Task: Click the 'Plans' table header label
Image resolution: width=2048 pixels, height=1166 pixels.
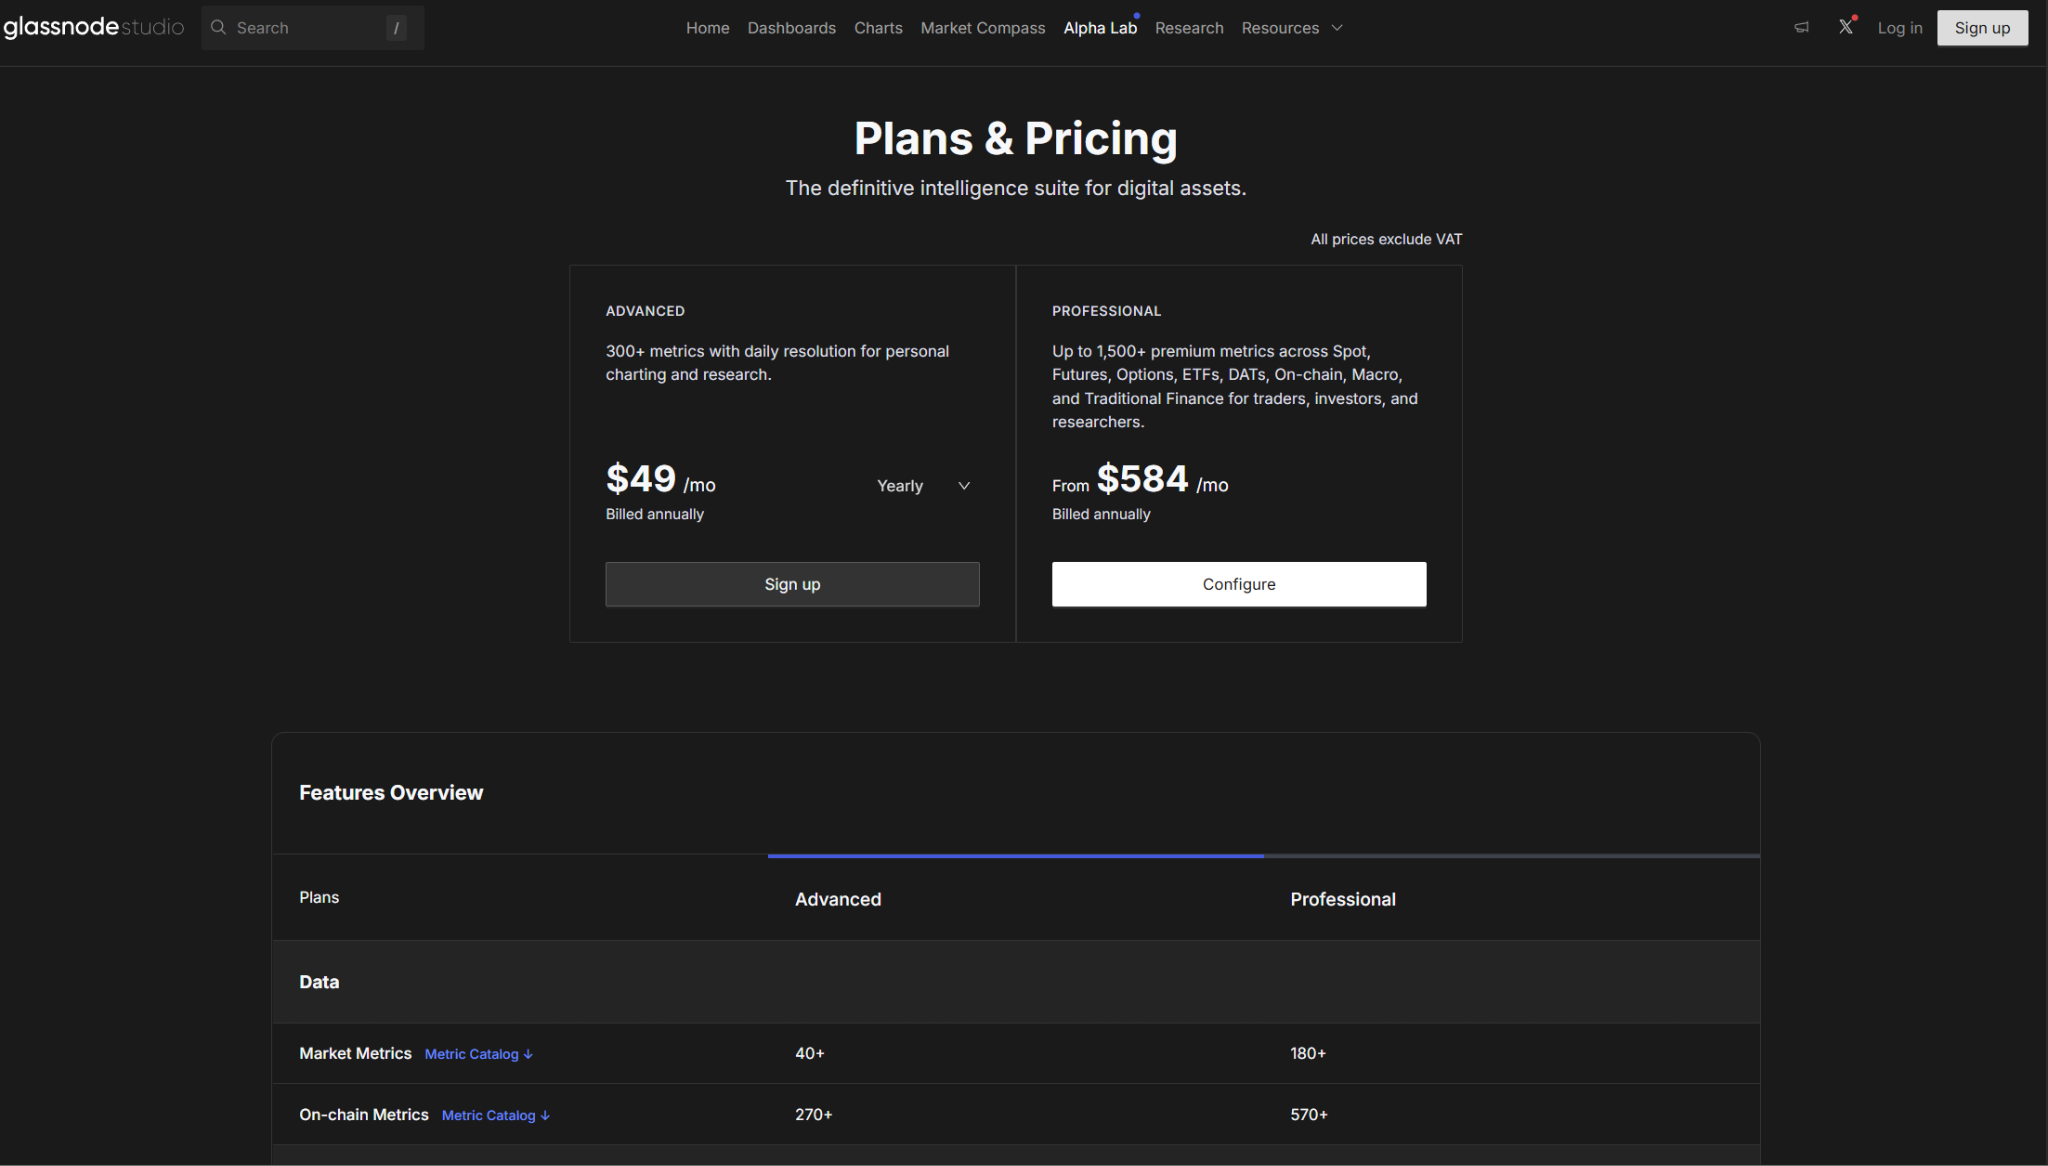Action: 319,898
